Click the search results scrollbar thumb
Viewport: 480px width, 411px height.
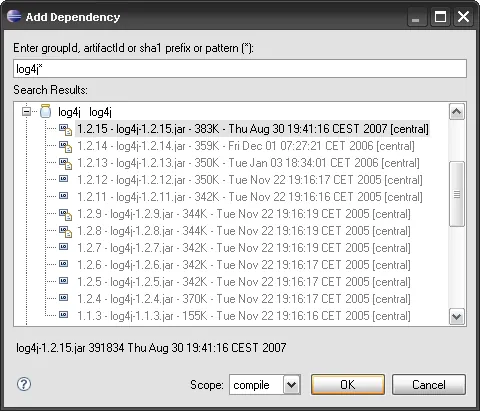(457, 194)
